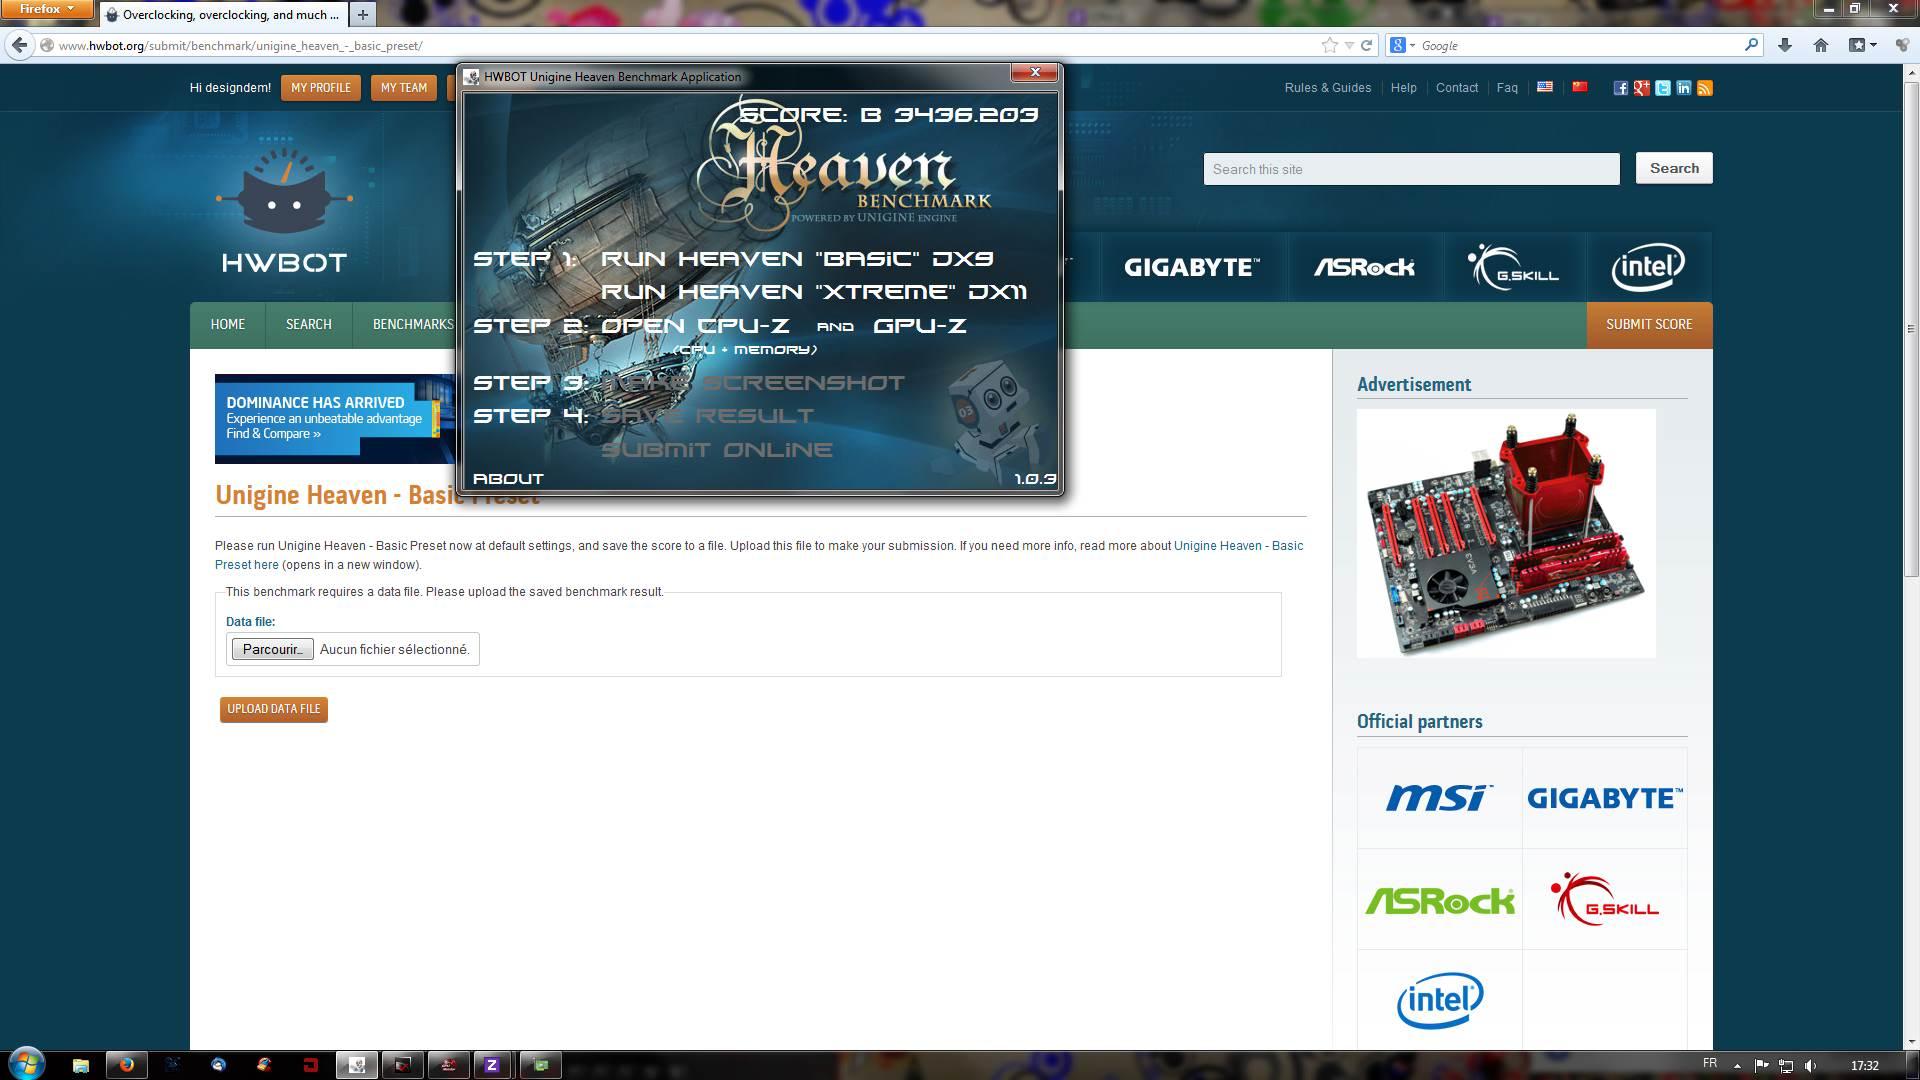Click the MY TEAM button
The image size is (1920, 1080).
(404, 88)
